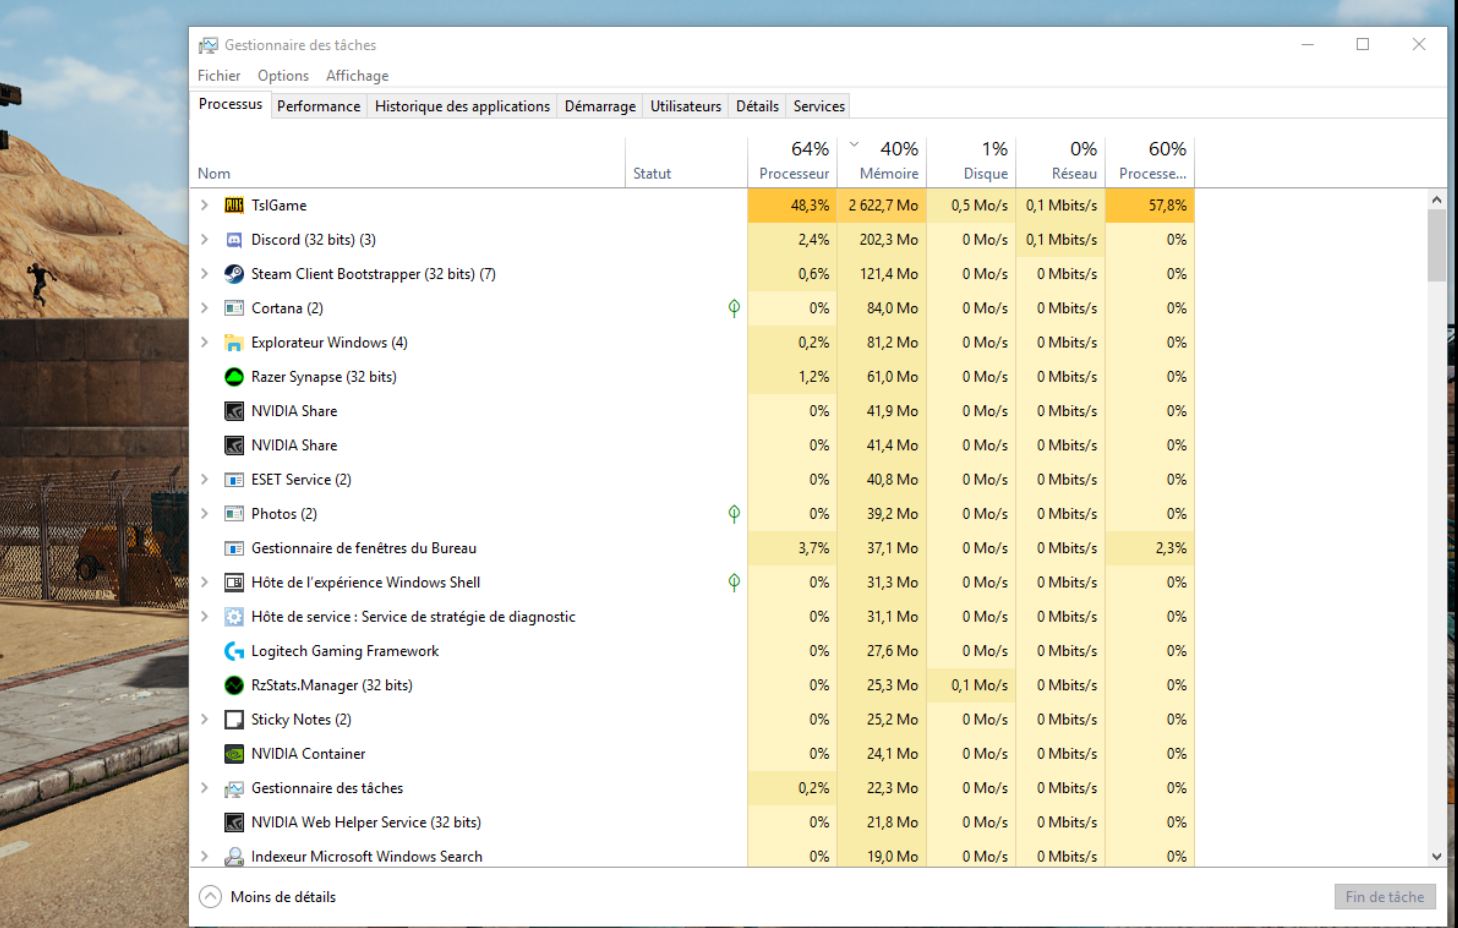Click the Razer Synapse green icon
This screenshot has width=1458, height=928.
coord(234,377)
